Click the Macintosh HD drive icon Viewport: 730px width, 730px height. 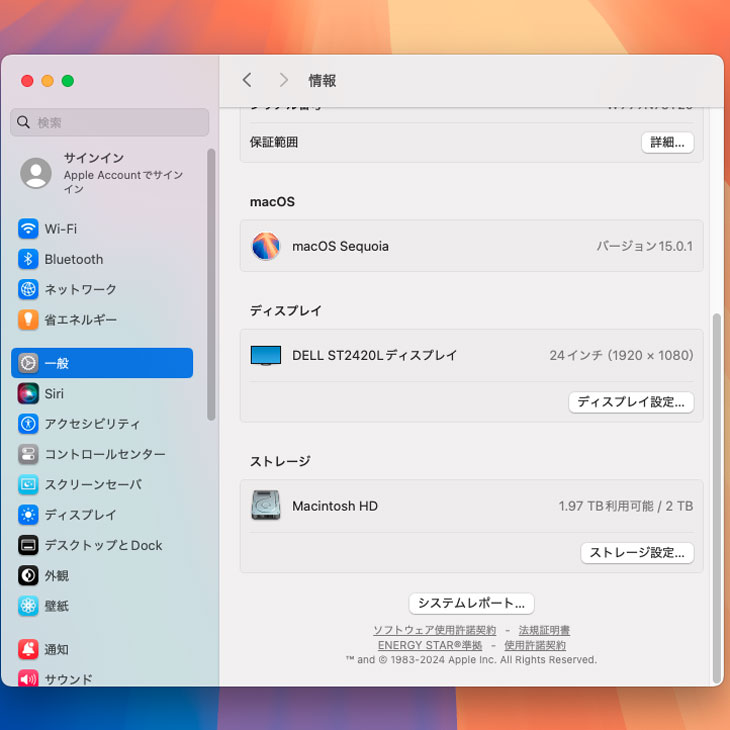tap(266, 505)
